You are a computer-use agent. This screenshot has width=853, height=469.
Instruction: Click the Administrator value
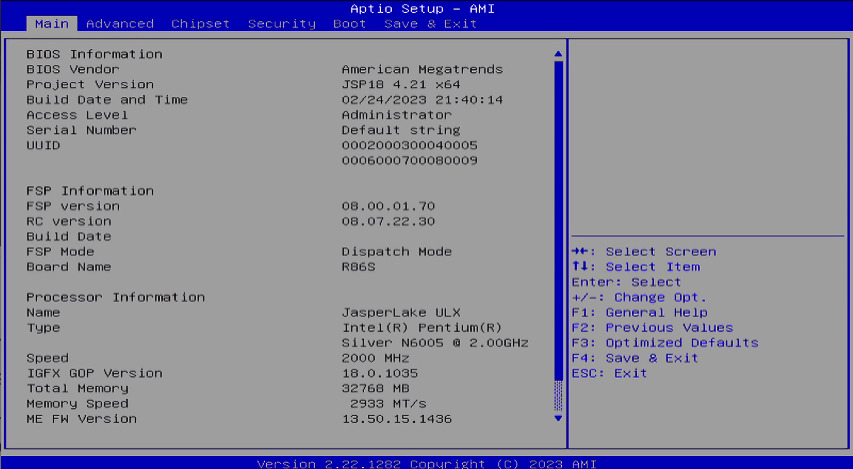397,115
